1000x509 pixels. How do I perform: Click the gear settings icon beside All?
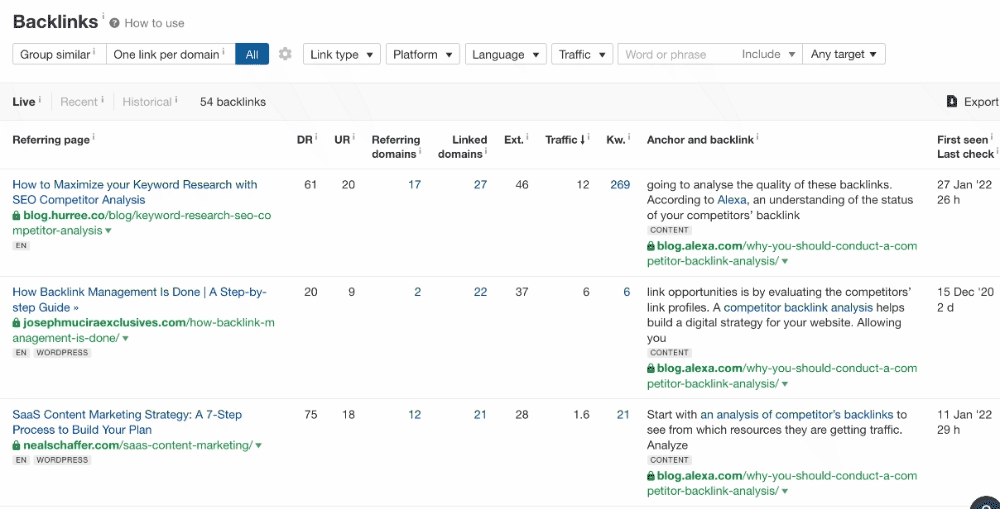coord(285,54)
